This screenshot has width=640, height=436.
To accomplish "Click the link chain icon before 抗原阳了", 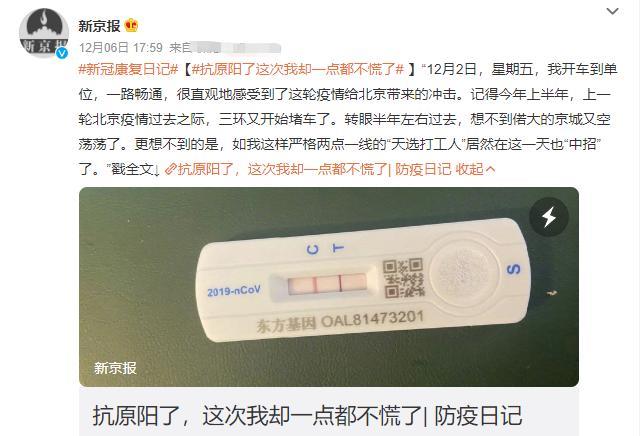I will pyautogui.click(x=171, y=169).
